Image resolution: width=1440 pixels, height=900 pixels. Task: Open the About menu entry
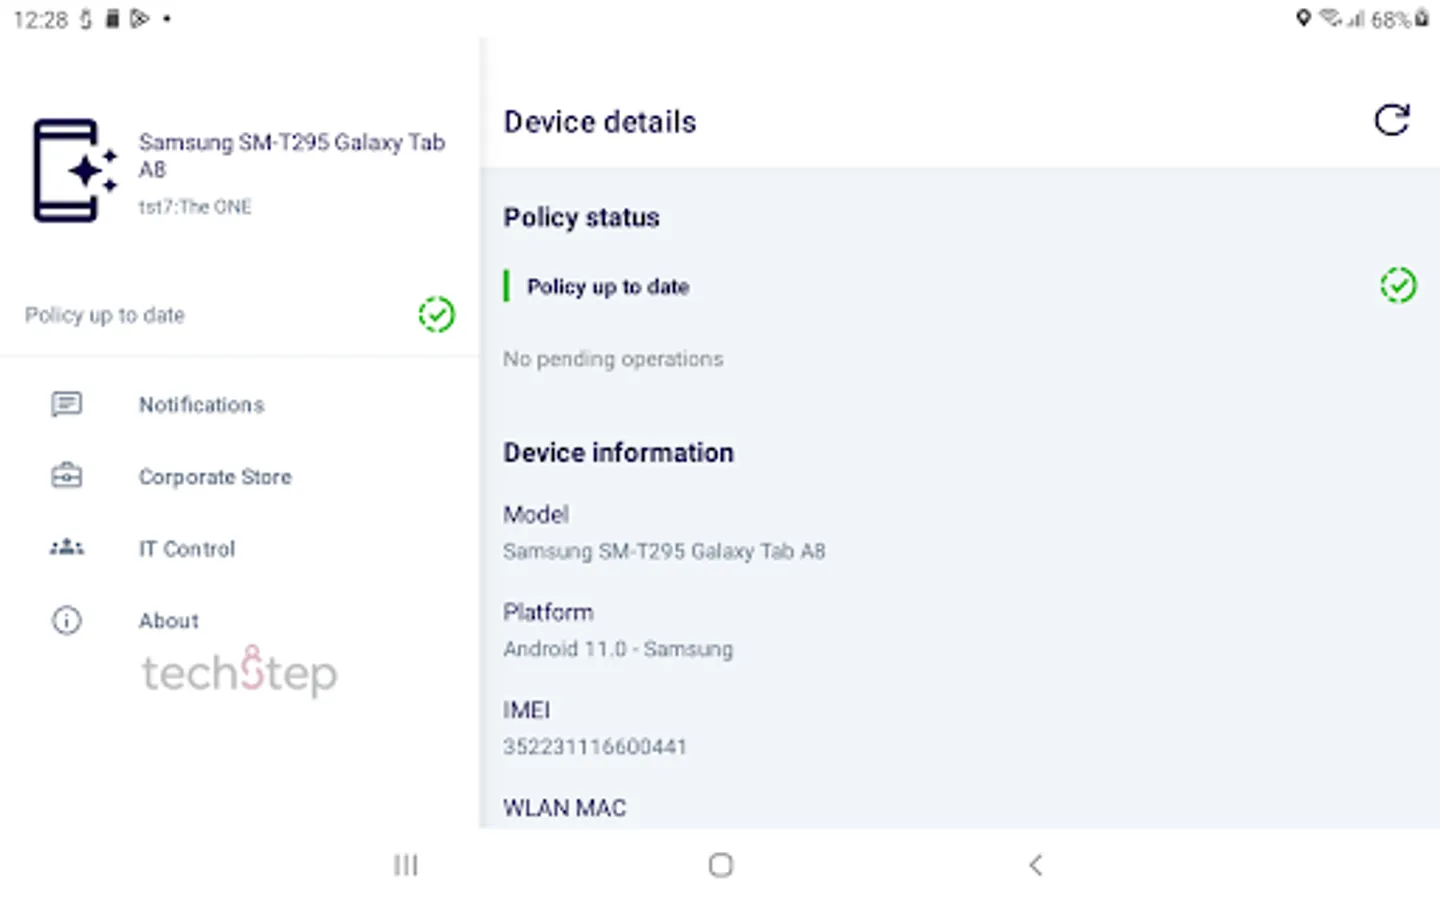169,621
